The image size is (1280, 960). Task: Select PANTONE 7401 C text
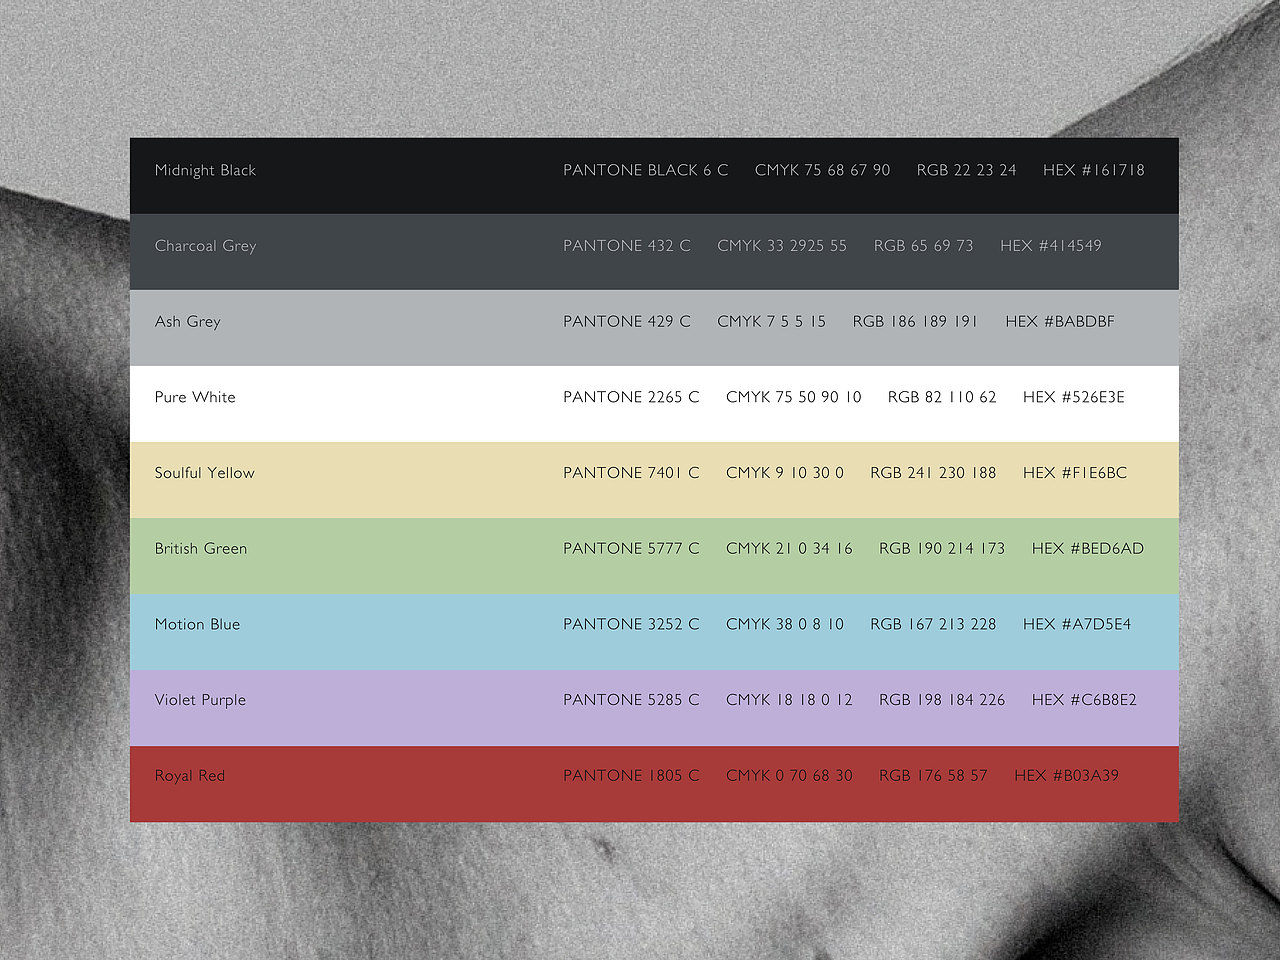pos(631,473)
